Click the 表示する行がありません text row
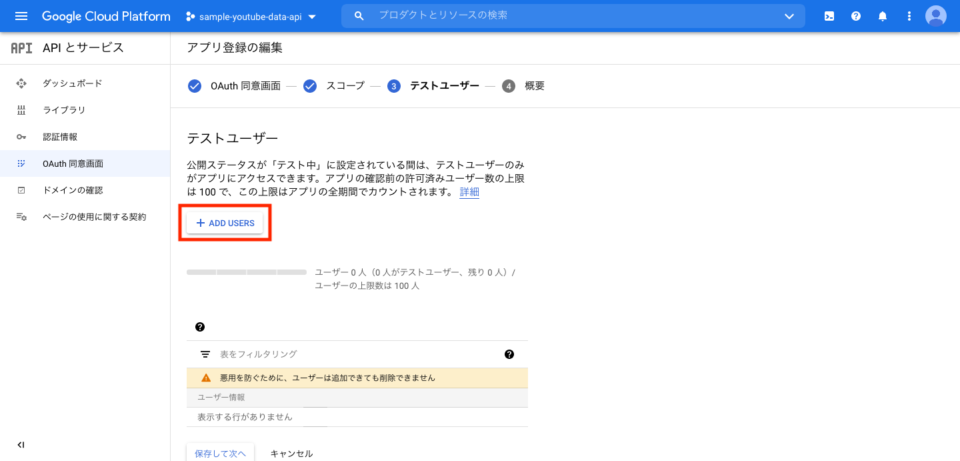 coord(245,417)
